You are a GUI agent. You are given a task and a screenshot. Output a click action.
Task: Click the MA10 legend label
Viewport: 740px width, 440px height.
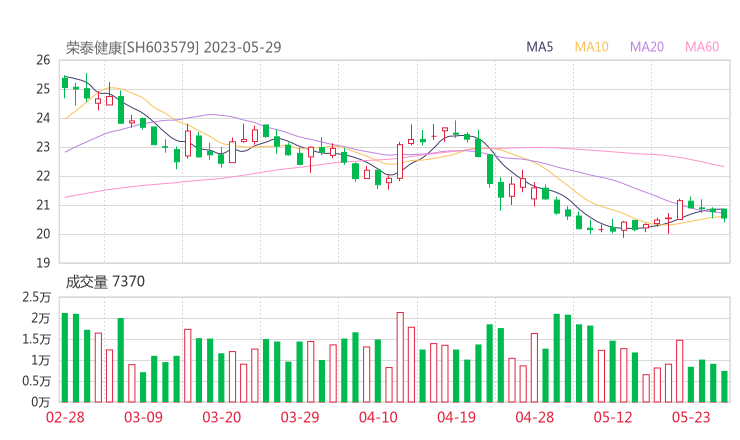[x=591, y=47]
